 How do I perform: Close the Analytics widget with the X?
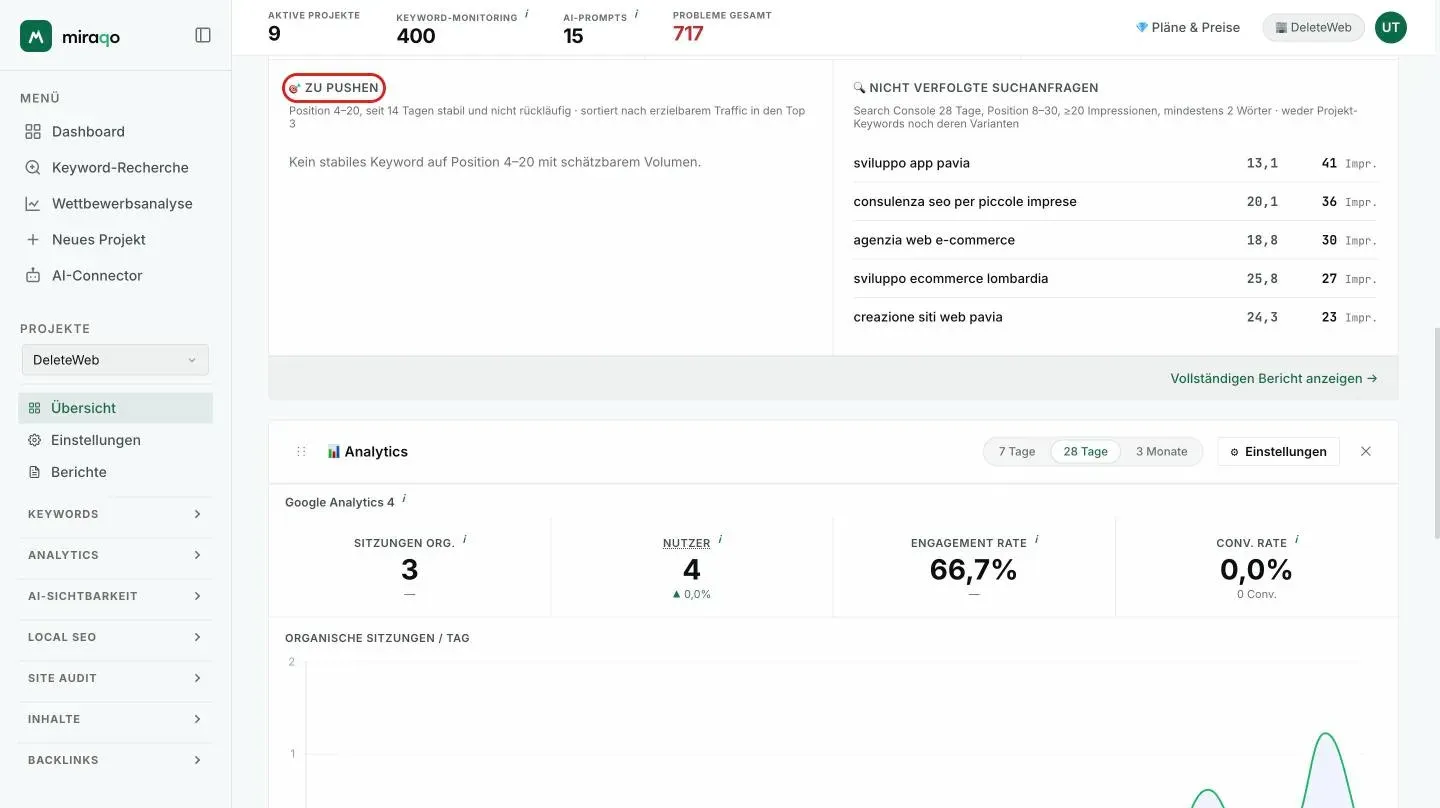click(x=1366, y=451)
